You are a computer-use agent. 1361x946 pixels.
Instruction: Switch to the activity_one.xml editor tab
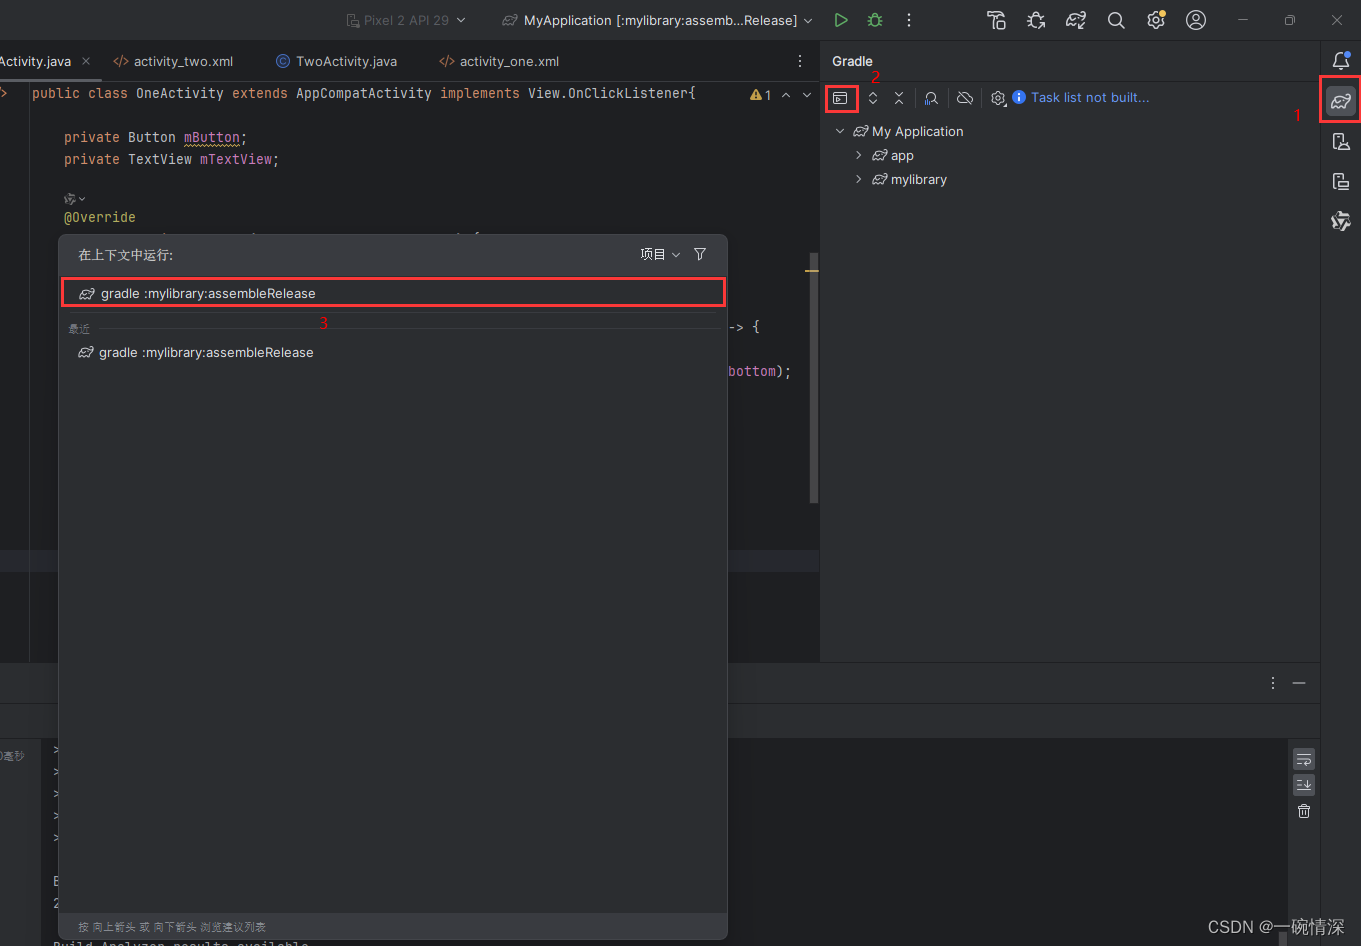pos(499,61)
